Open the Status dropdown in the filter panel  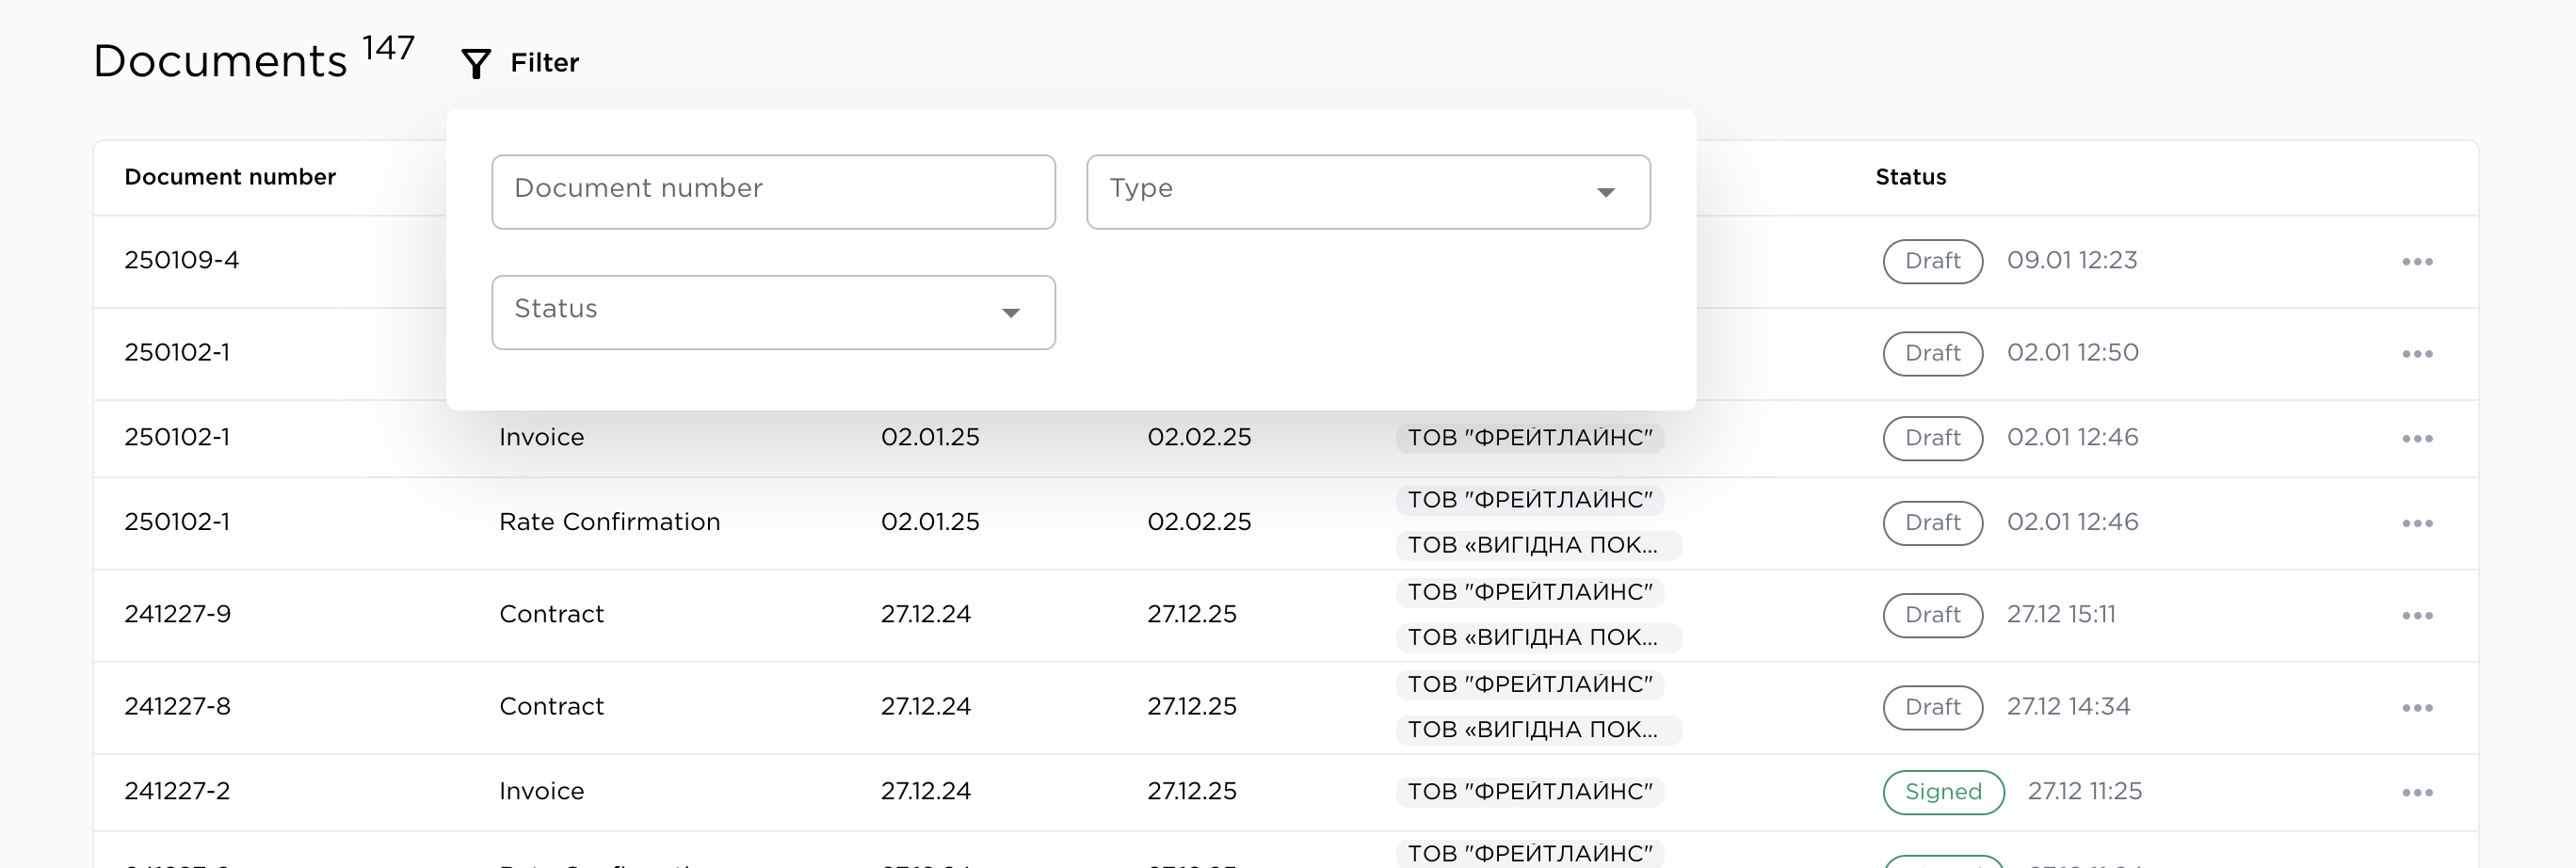point(773,313)
